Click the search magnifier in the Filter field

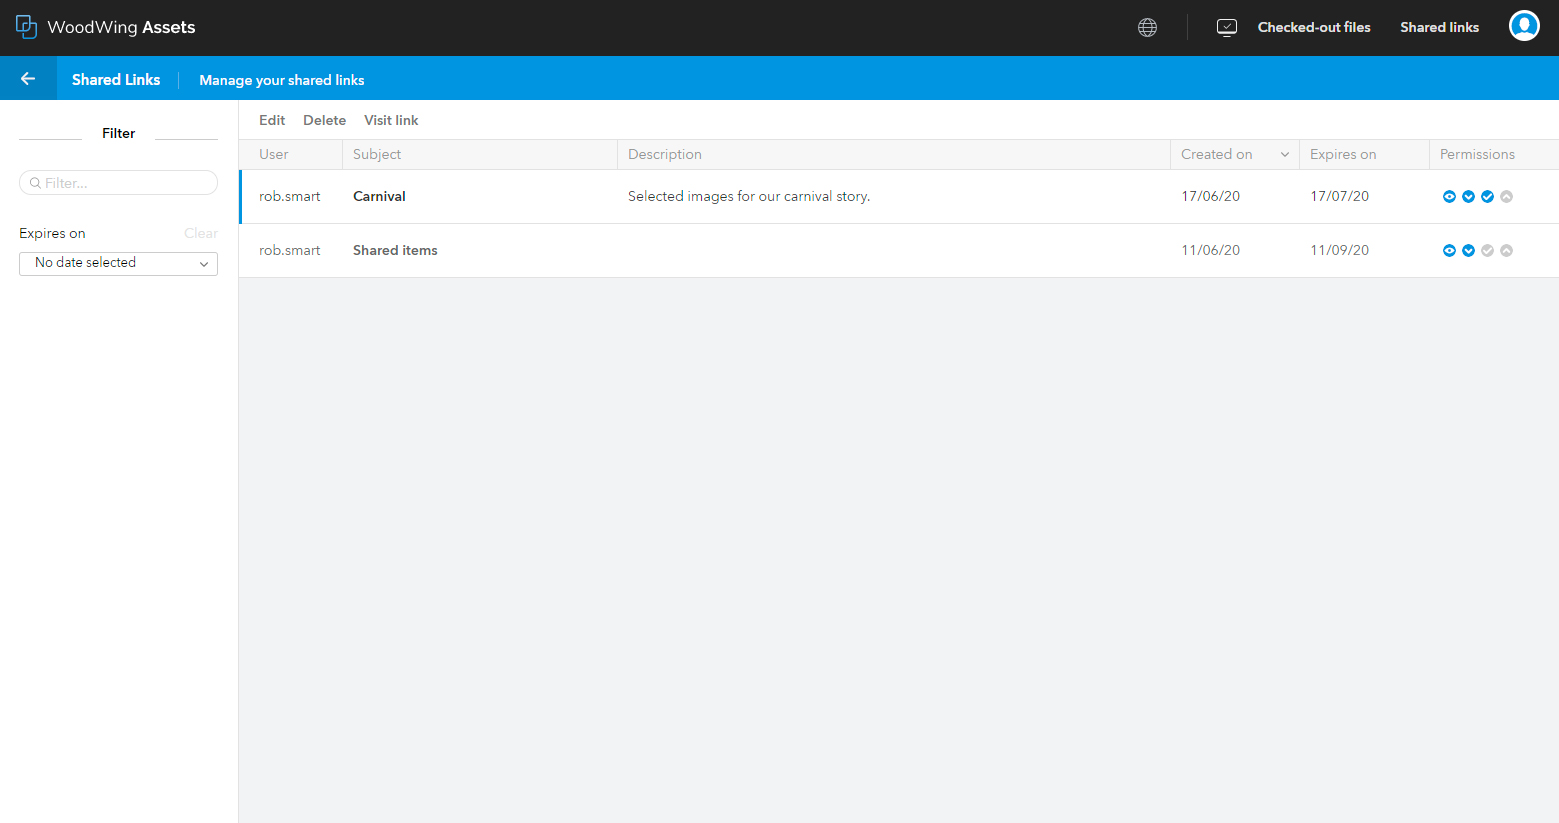click(x=33, y=182)
